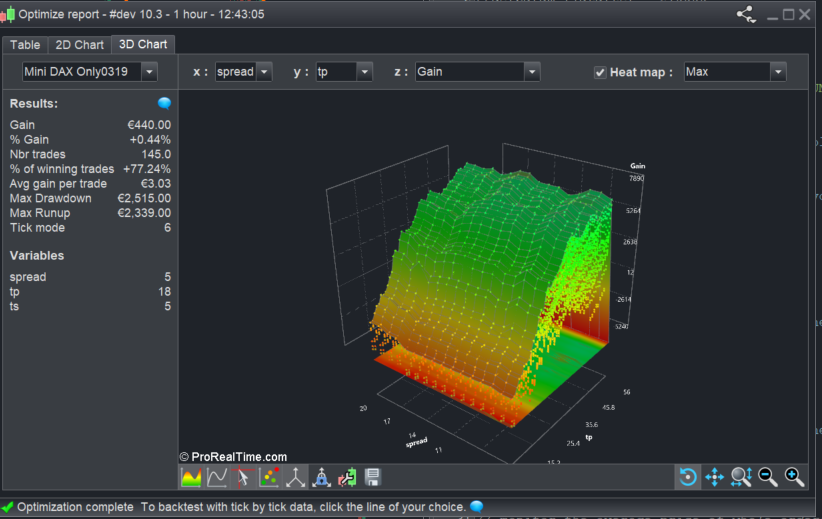
Task: Click the zoom in magnifier
Action: 794,477
